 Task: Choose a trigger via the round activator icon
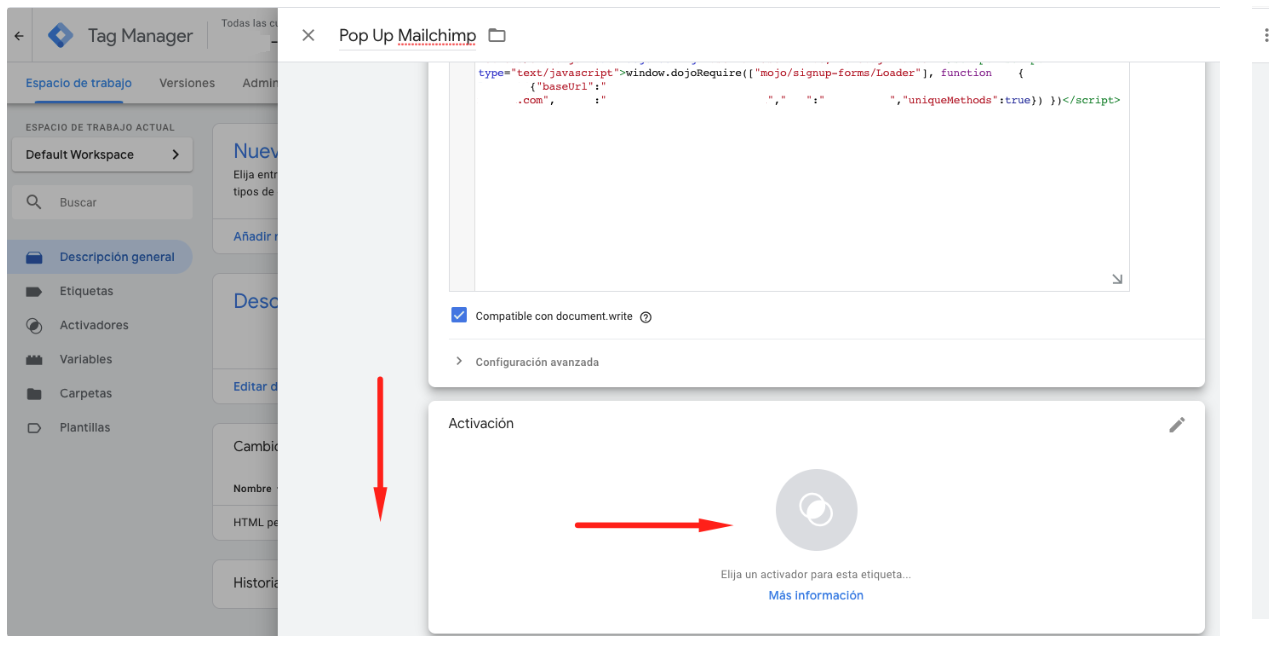point(816,510)
